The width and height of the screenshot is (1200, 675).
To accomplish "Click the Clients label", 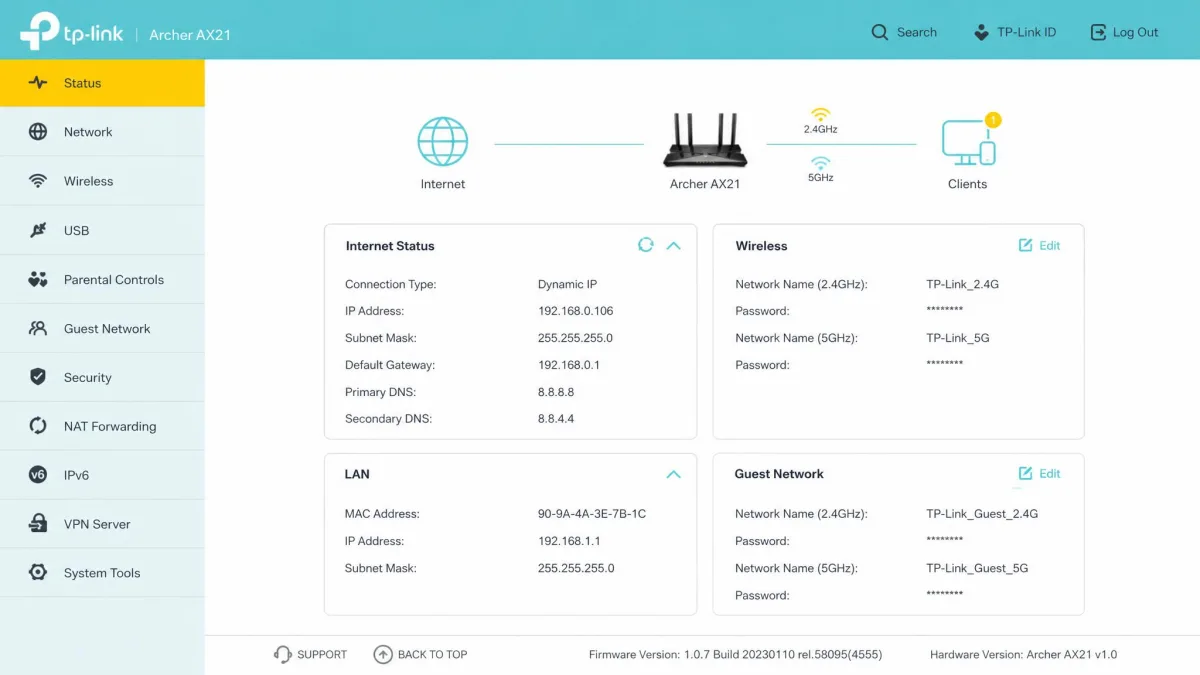I will tap(968, 184).
